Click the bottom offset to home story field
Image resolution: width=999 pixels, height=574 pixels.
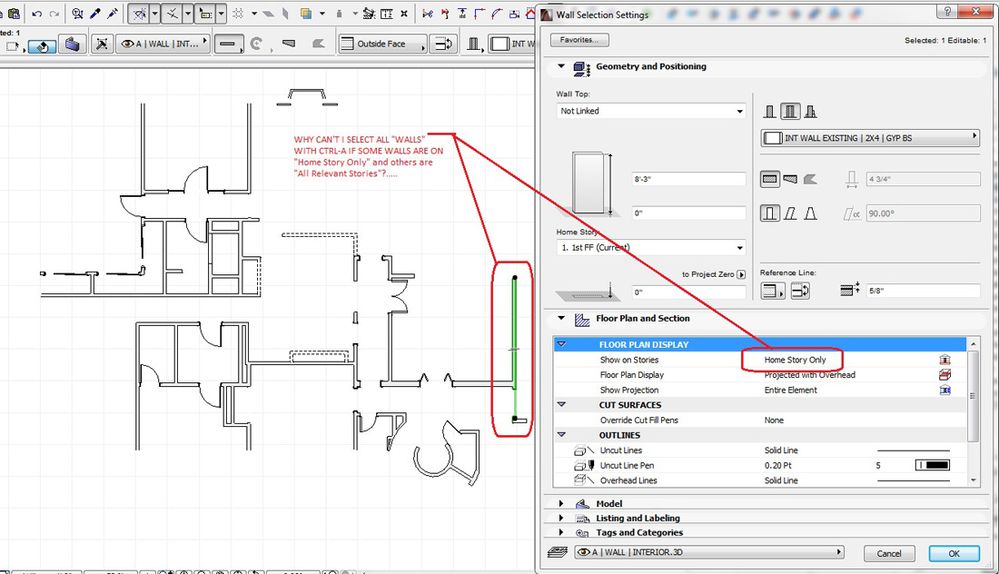pyautogui.click(x=689, y=292)
